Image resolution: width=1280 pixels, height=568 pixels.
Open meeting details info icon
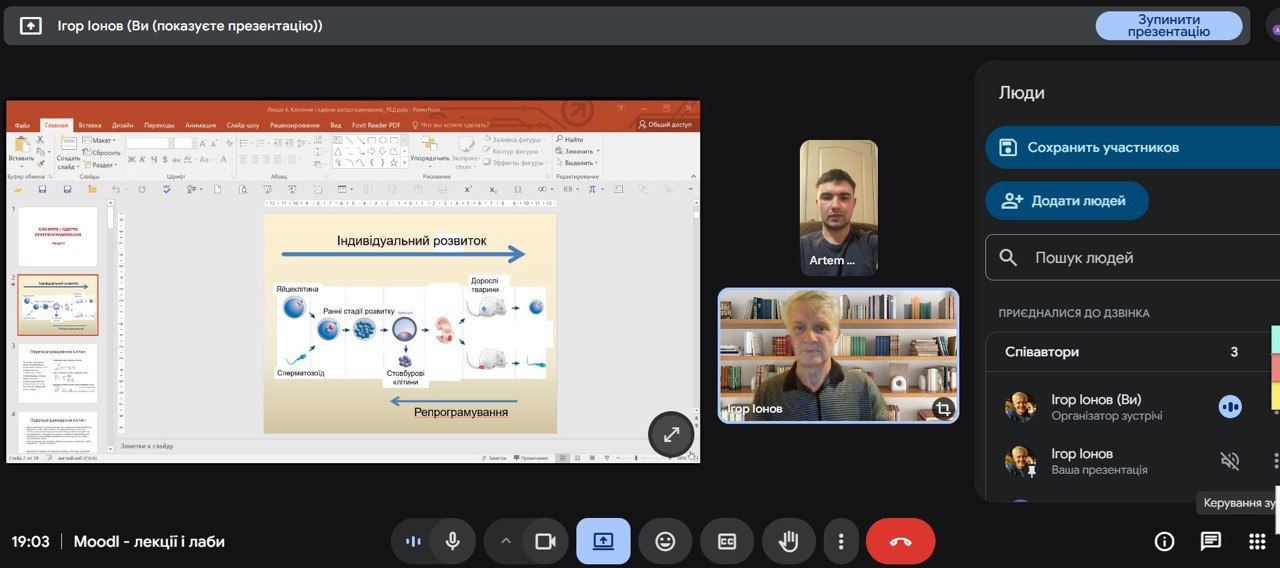[1164, 541]
